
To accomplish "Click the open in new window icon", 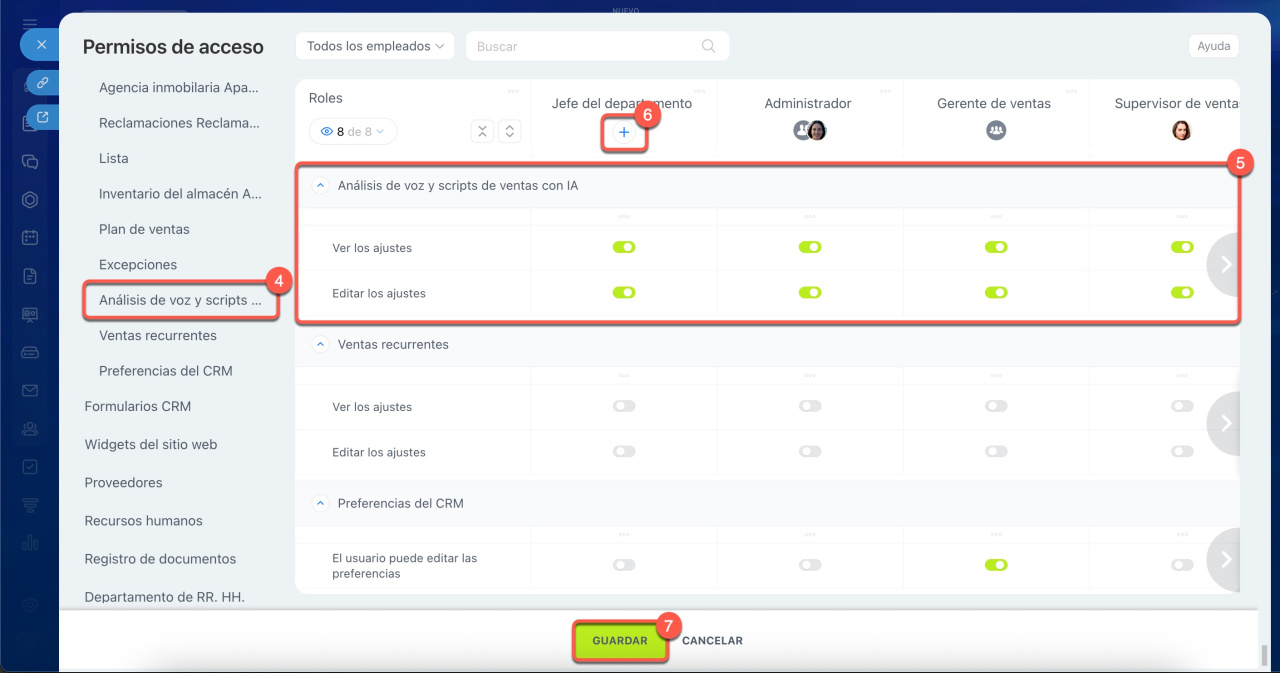I will [x=42, y=118].
